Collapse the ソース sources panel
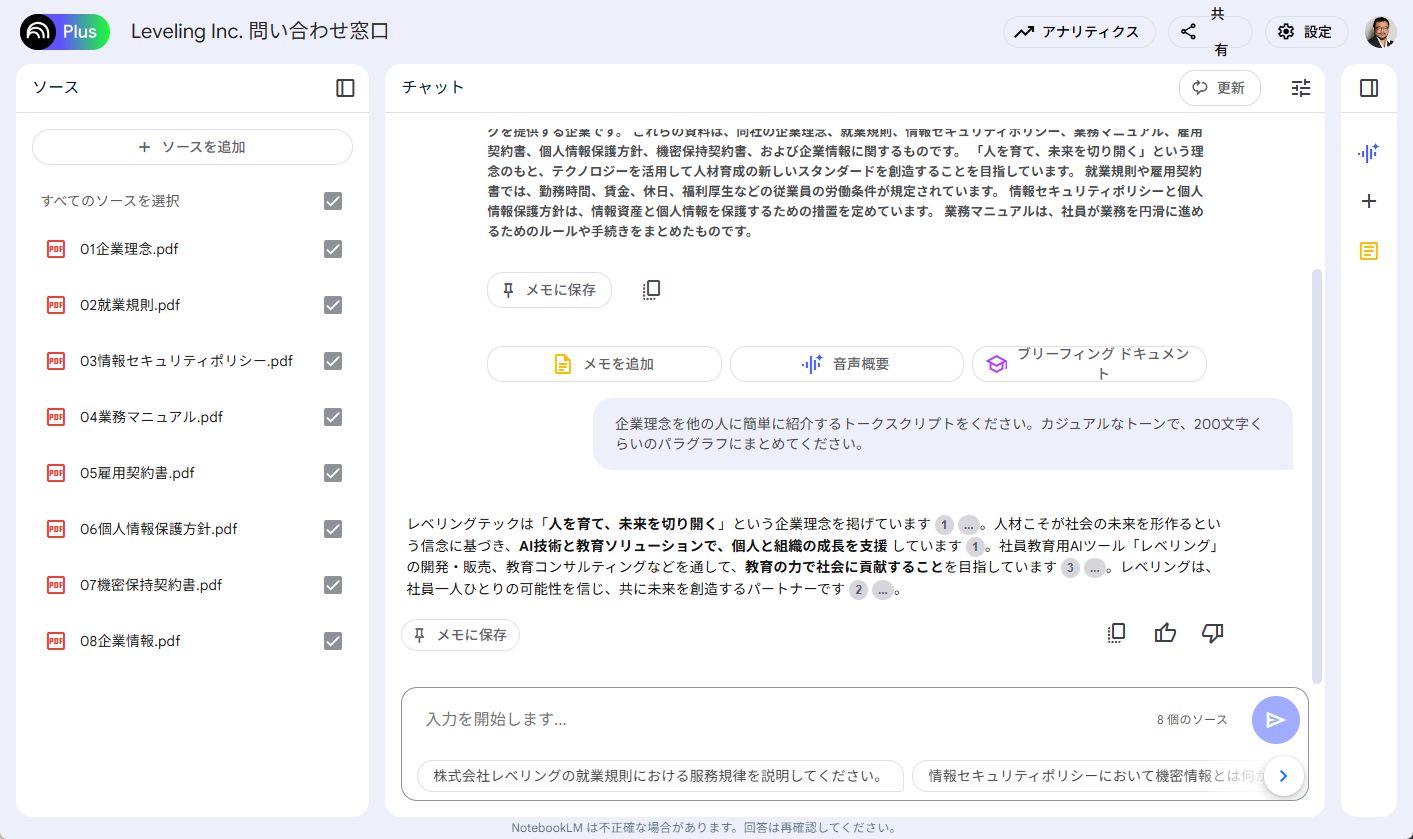The width and height of the screenshot is (1413, 839). click(x=344, y=88)
